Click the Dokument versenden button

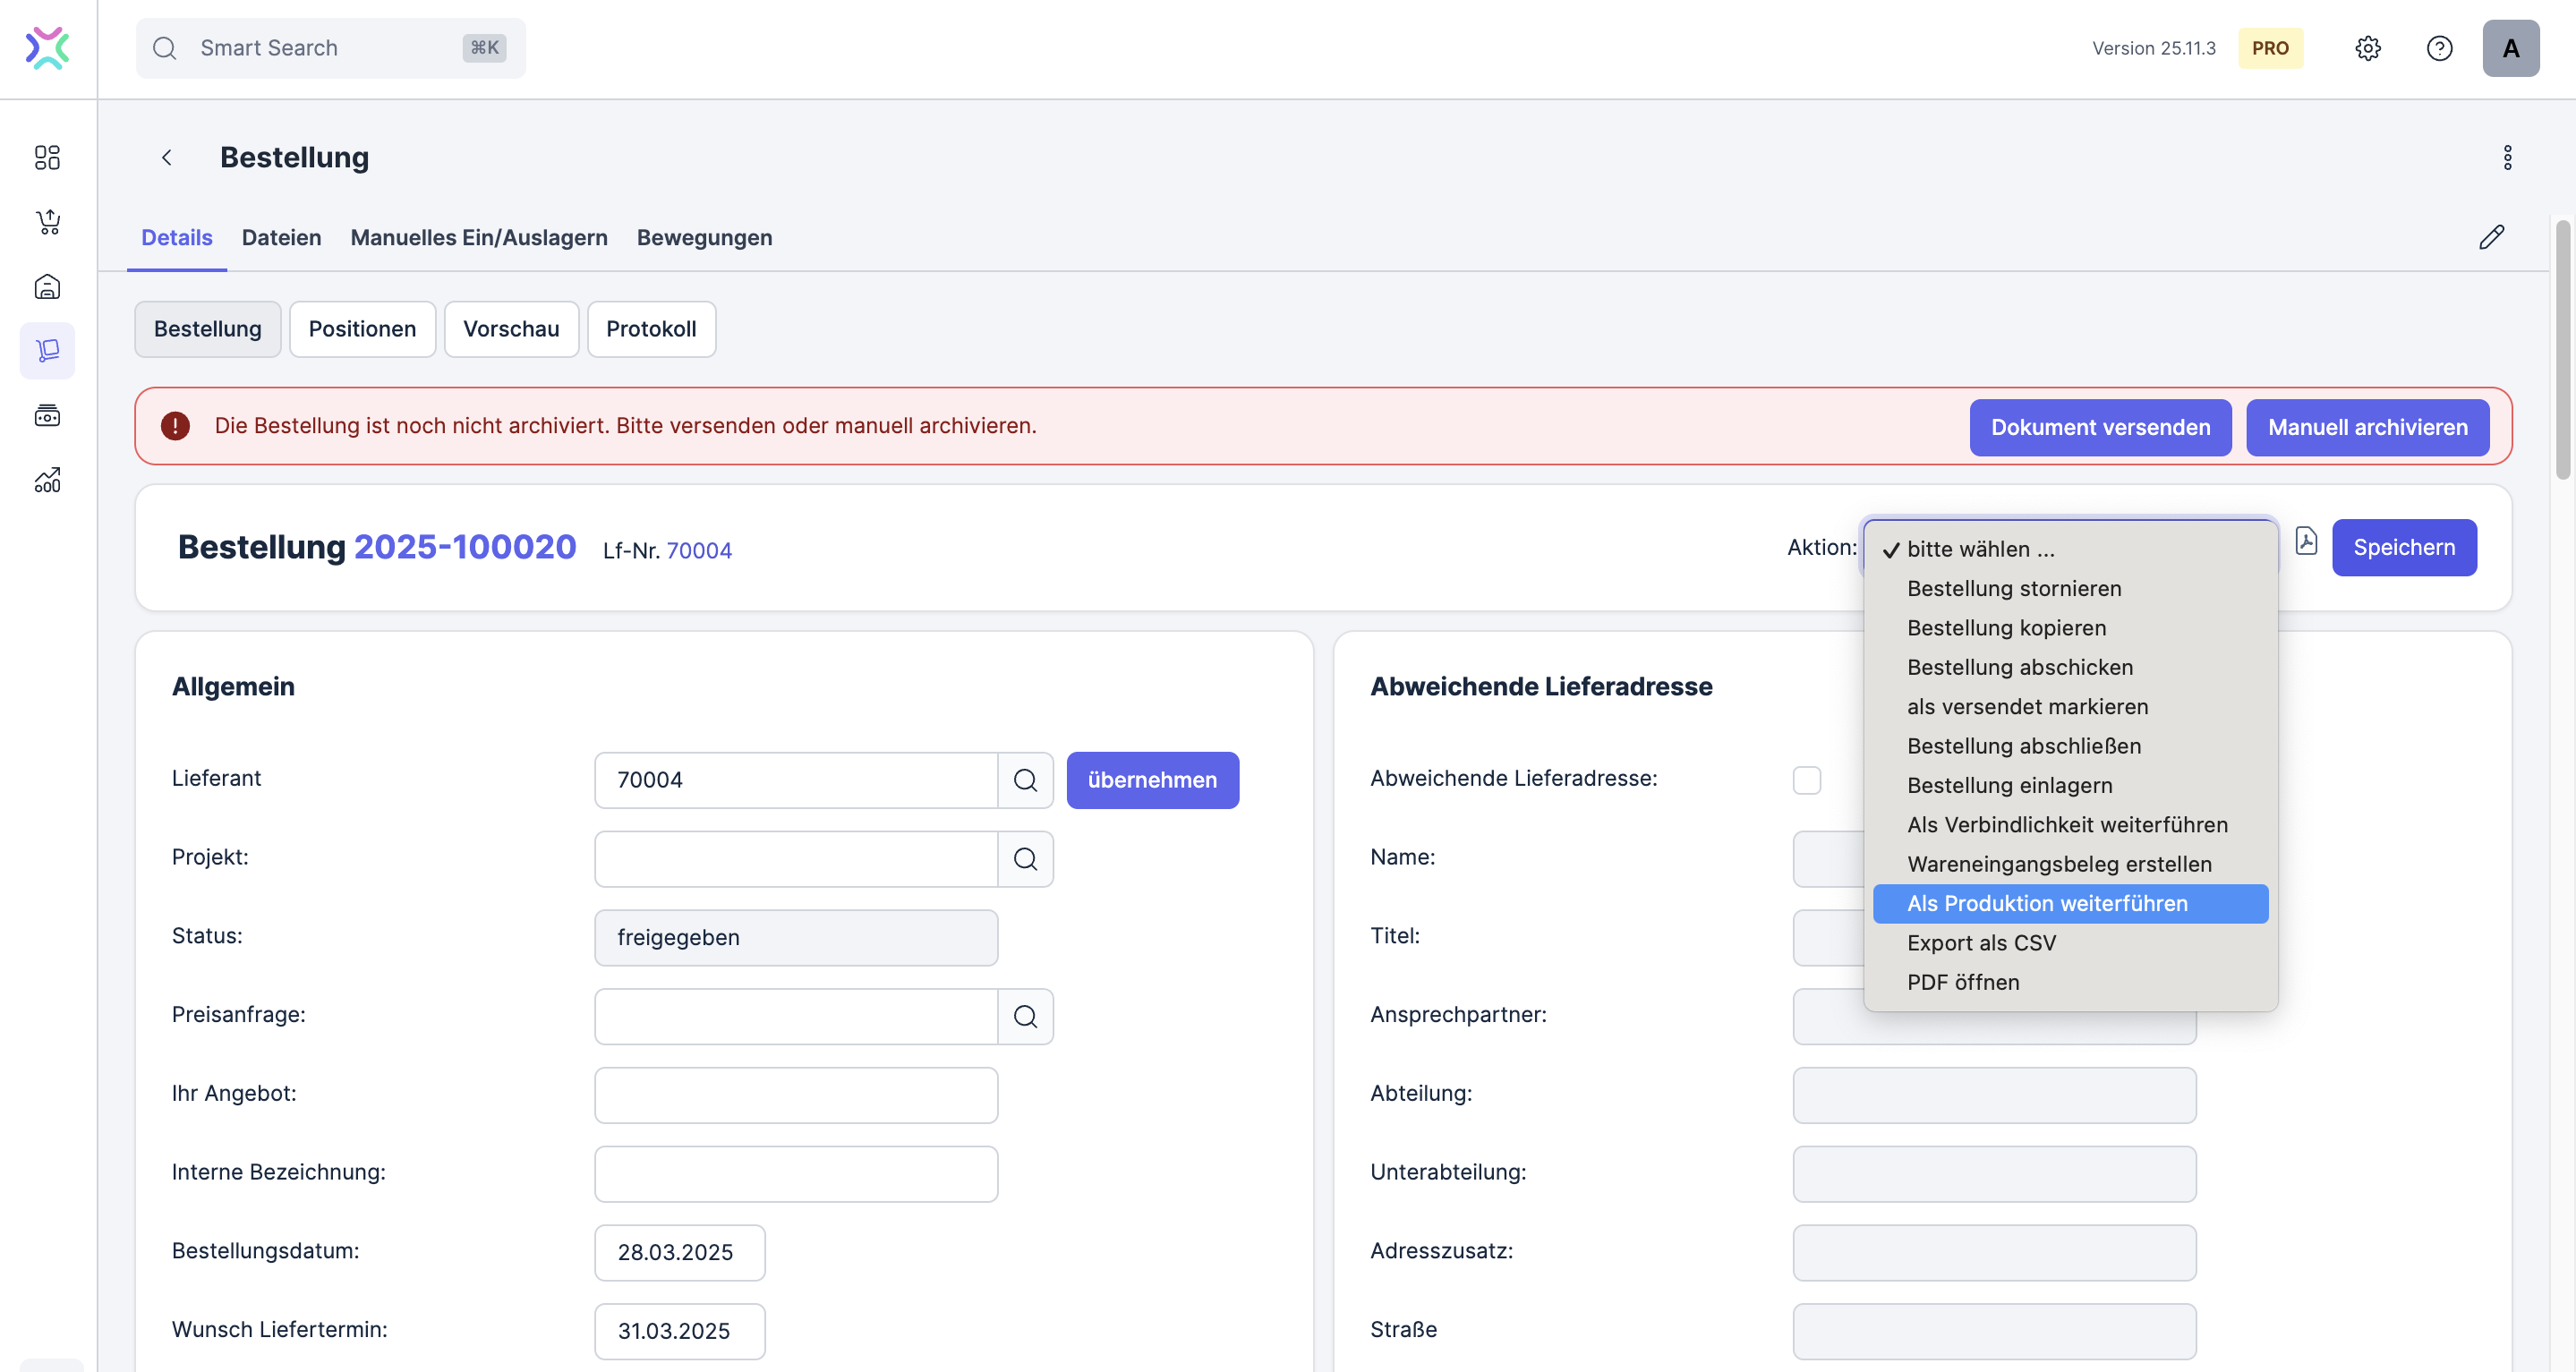[x=2099, y=428]
